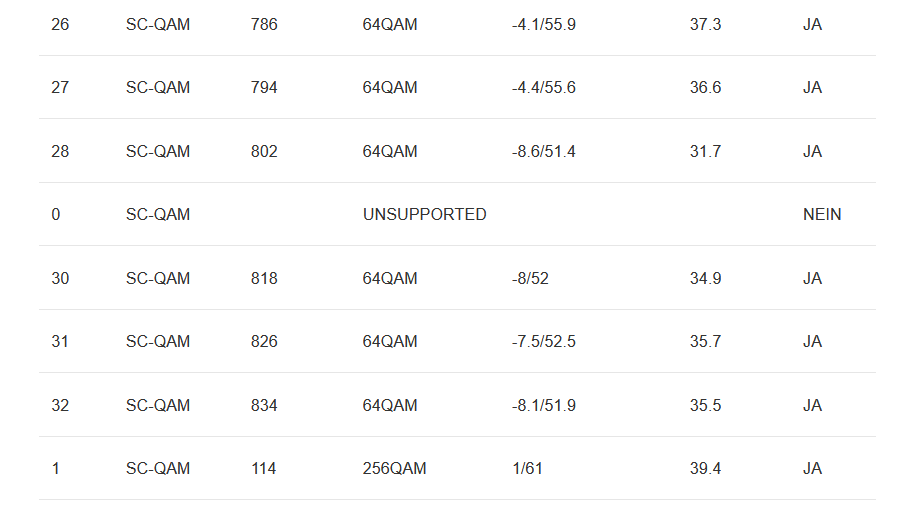
Task: Select power level 1/61
Action: click(x=527, y=469)
